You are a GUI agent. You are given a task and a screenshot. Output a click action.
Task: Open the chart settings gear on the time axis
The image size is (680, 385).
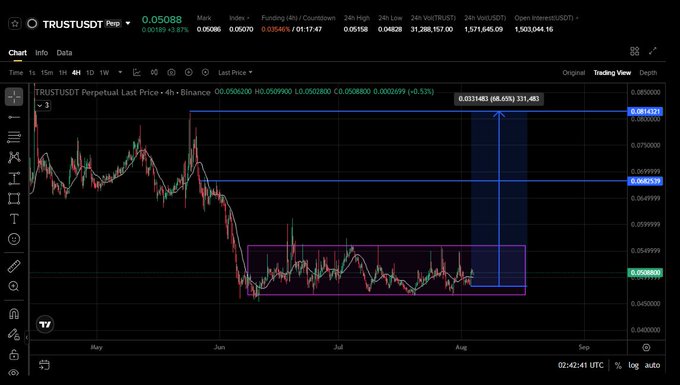click(646, 347)
